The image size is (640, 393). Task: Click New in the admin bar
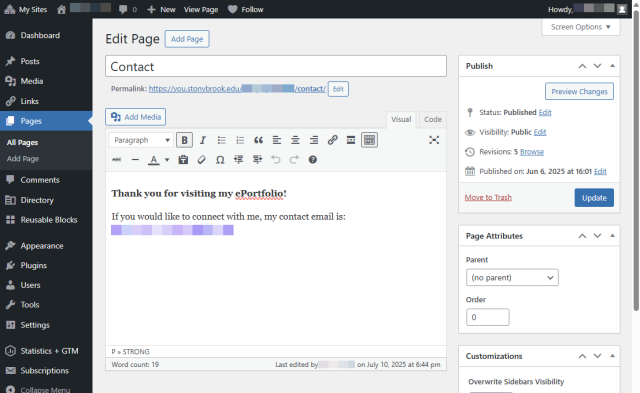[161, 9]
